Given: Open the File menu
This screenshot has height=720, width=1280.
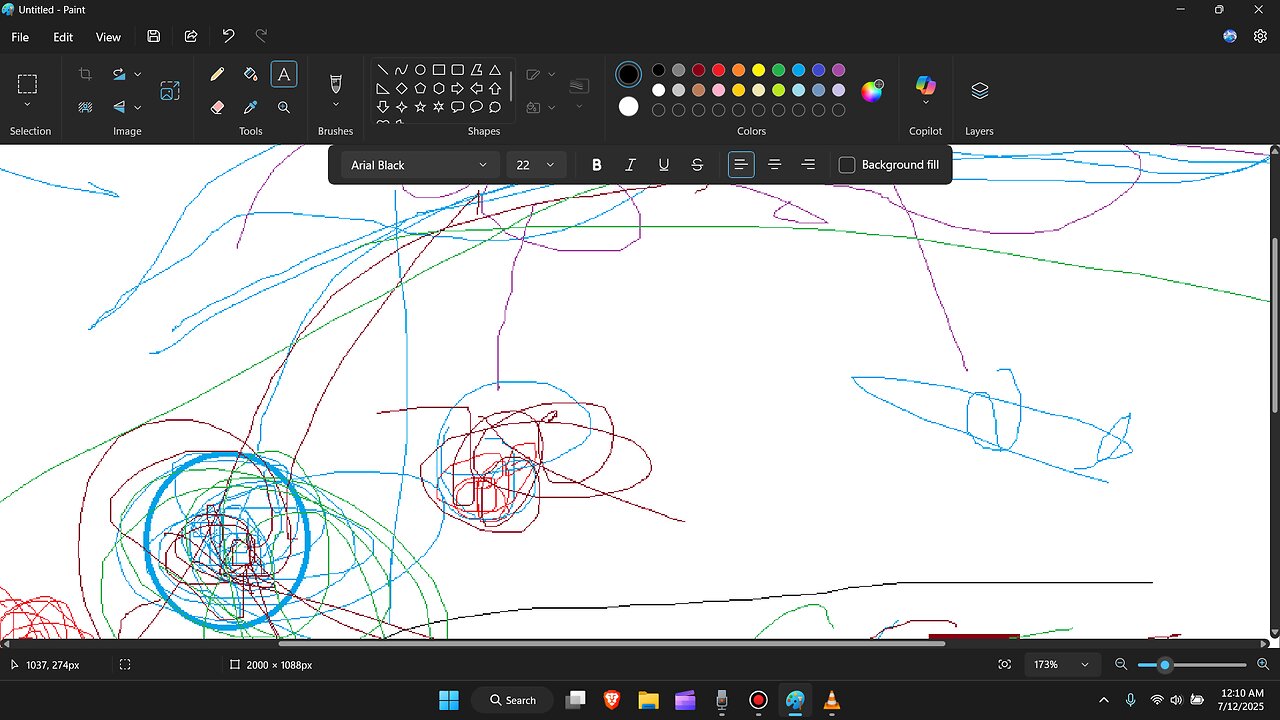Looking at the screenshot, I should click(x=20, y=37).
